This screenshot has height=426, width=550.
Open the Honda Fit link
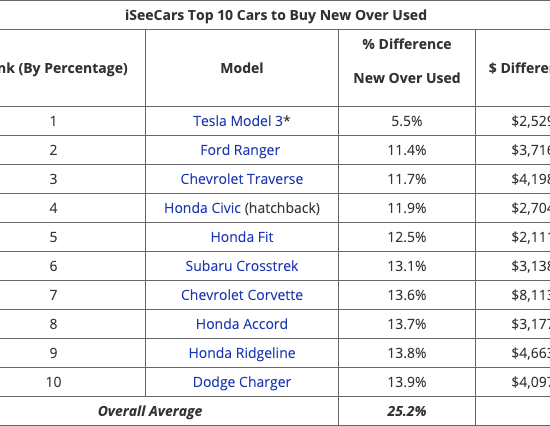(242, 237)
